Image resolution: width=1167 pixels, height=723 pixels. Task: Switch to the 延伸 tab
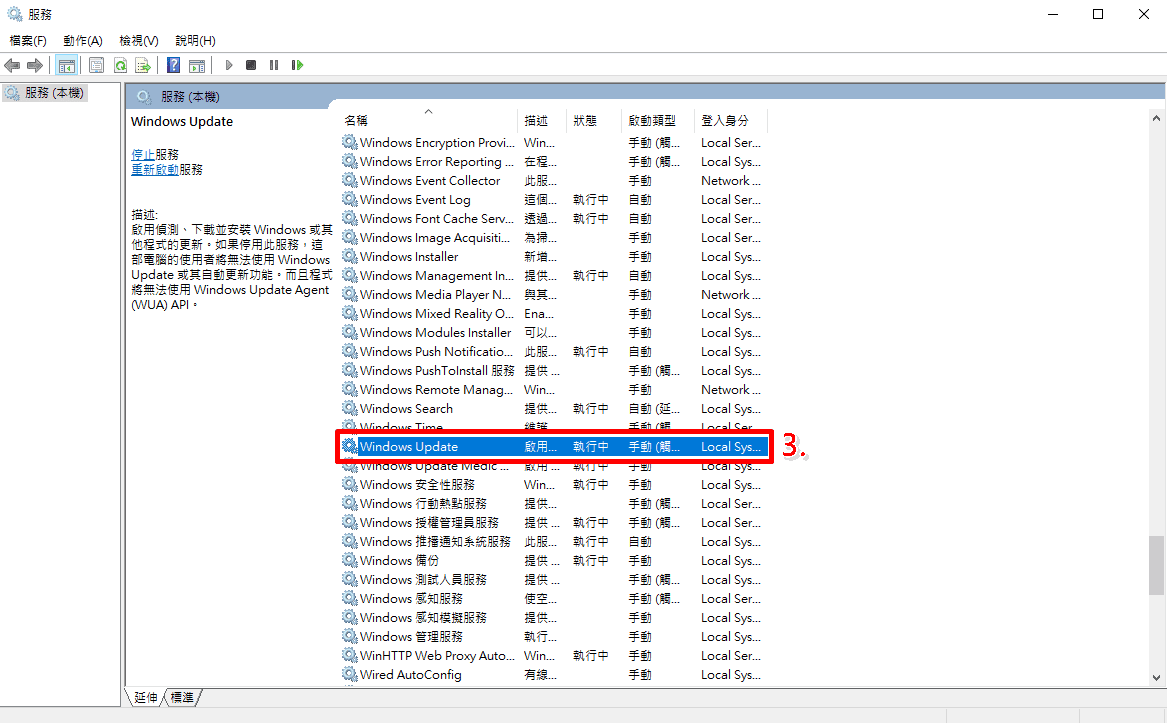(146, 697)
